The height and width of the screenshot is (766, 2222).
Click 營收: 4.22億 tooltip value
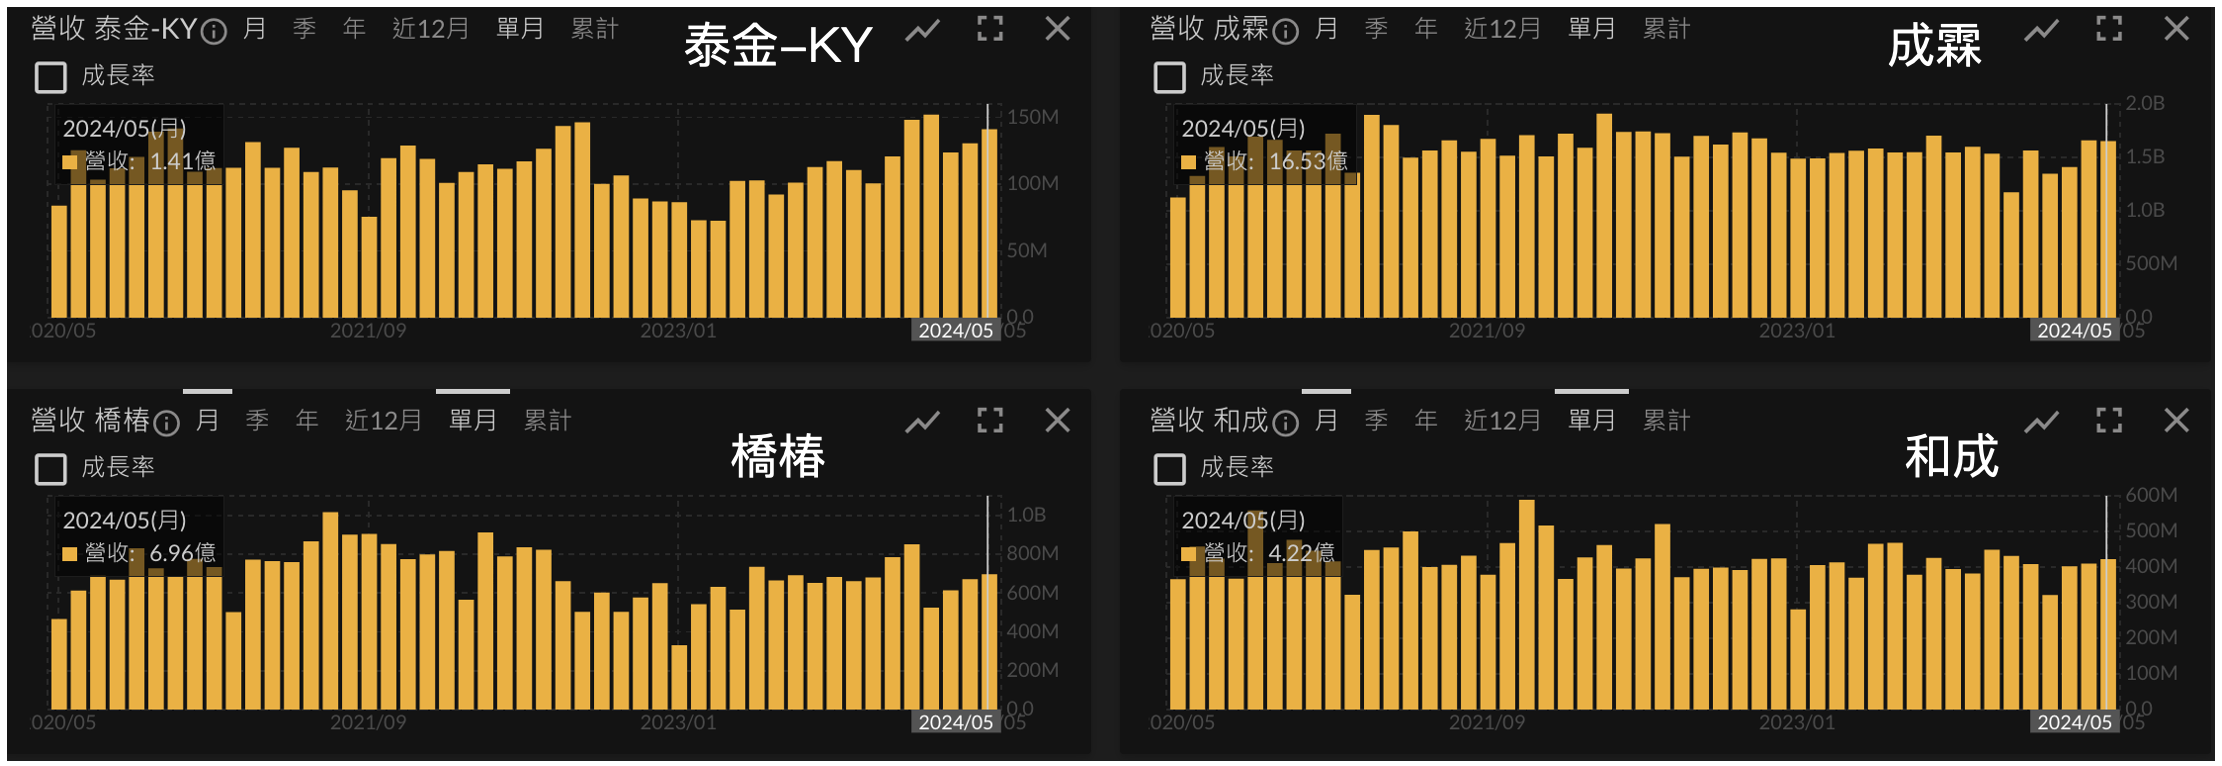pos(1258,553)
